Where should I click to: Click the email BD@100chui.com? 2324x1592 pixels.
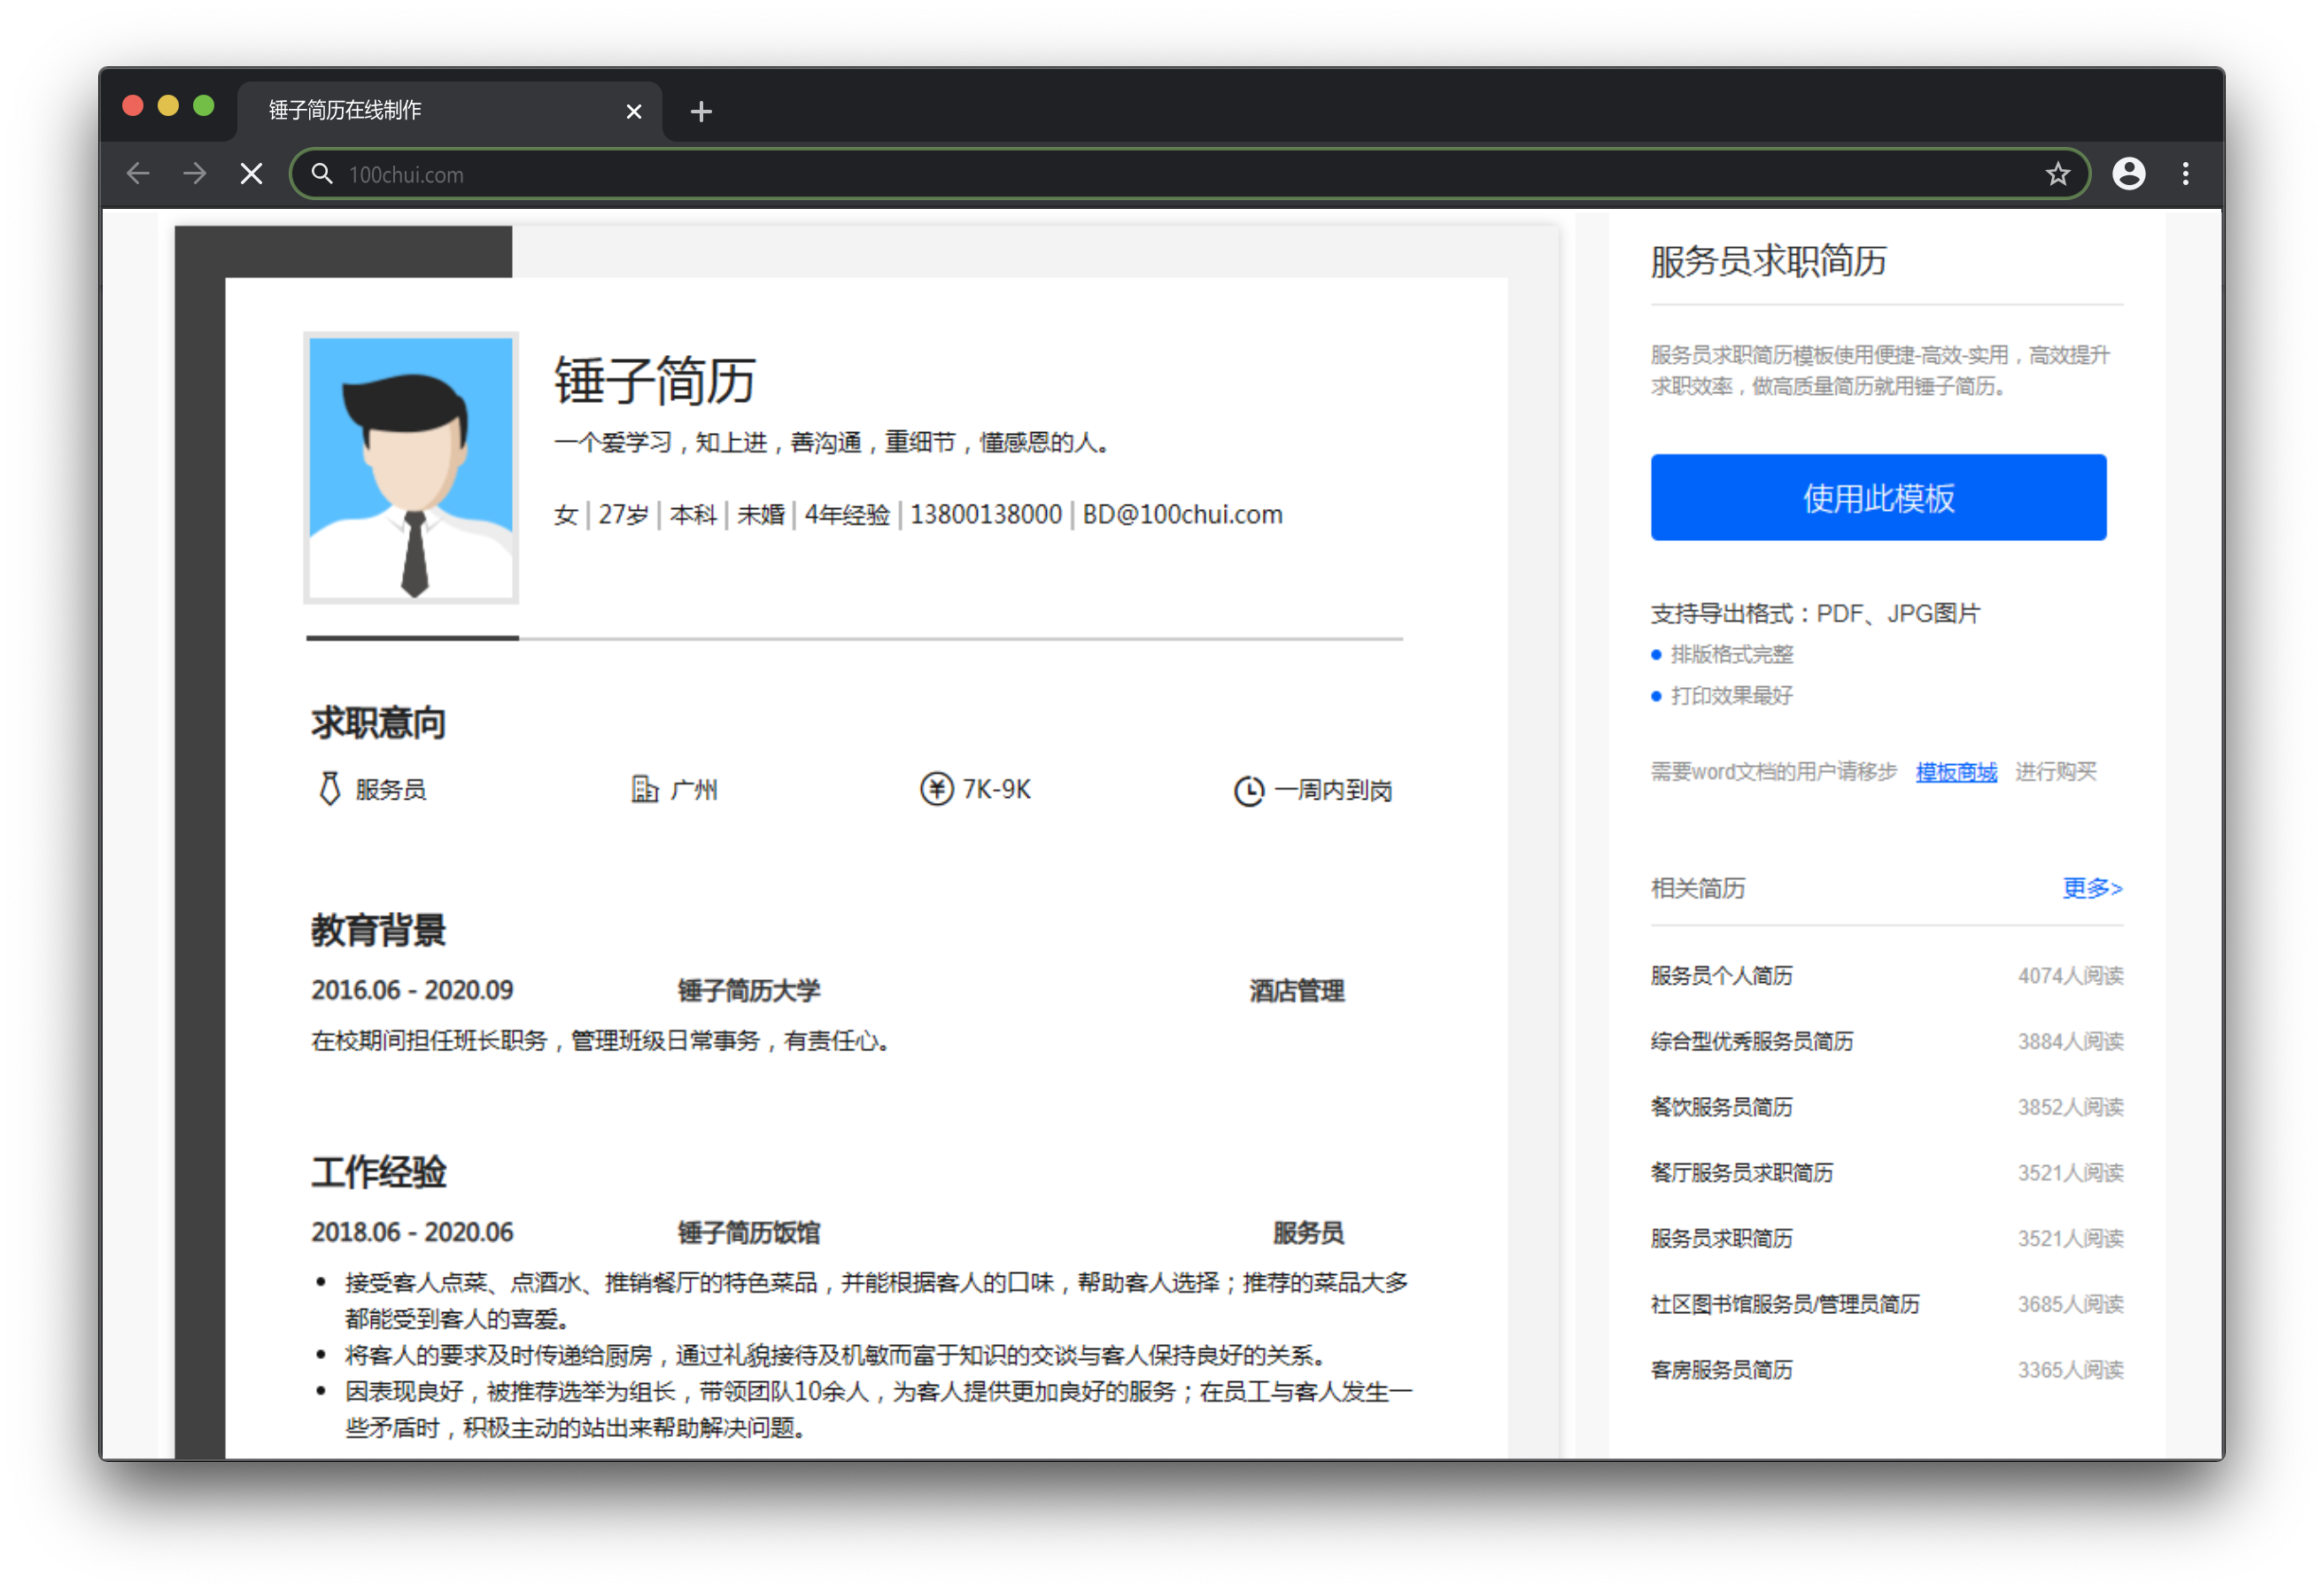1182,514
